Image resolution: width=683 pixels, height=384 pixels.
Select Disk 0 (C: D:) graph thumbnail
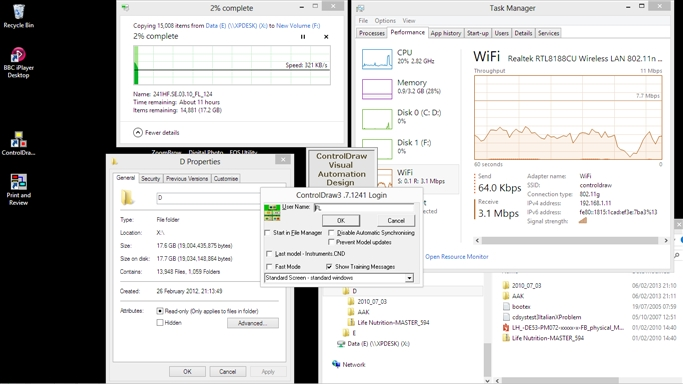tap(377, 119)
